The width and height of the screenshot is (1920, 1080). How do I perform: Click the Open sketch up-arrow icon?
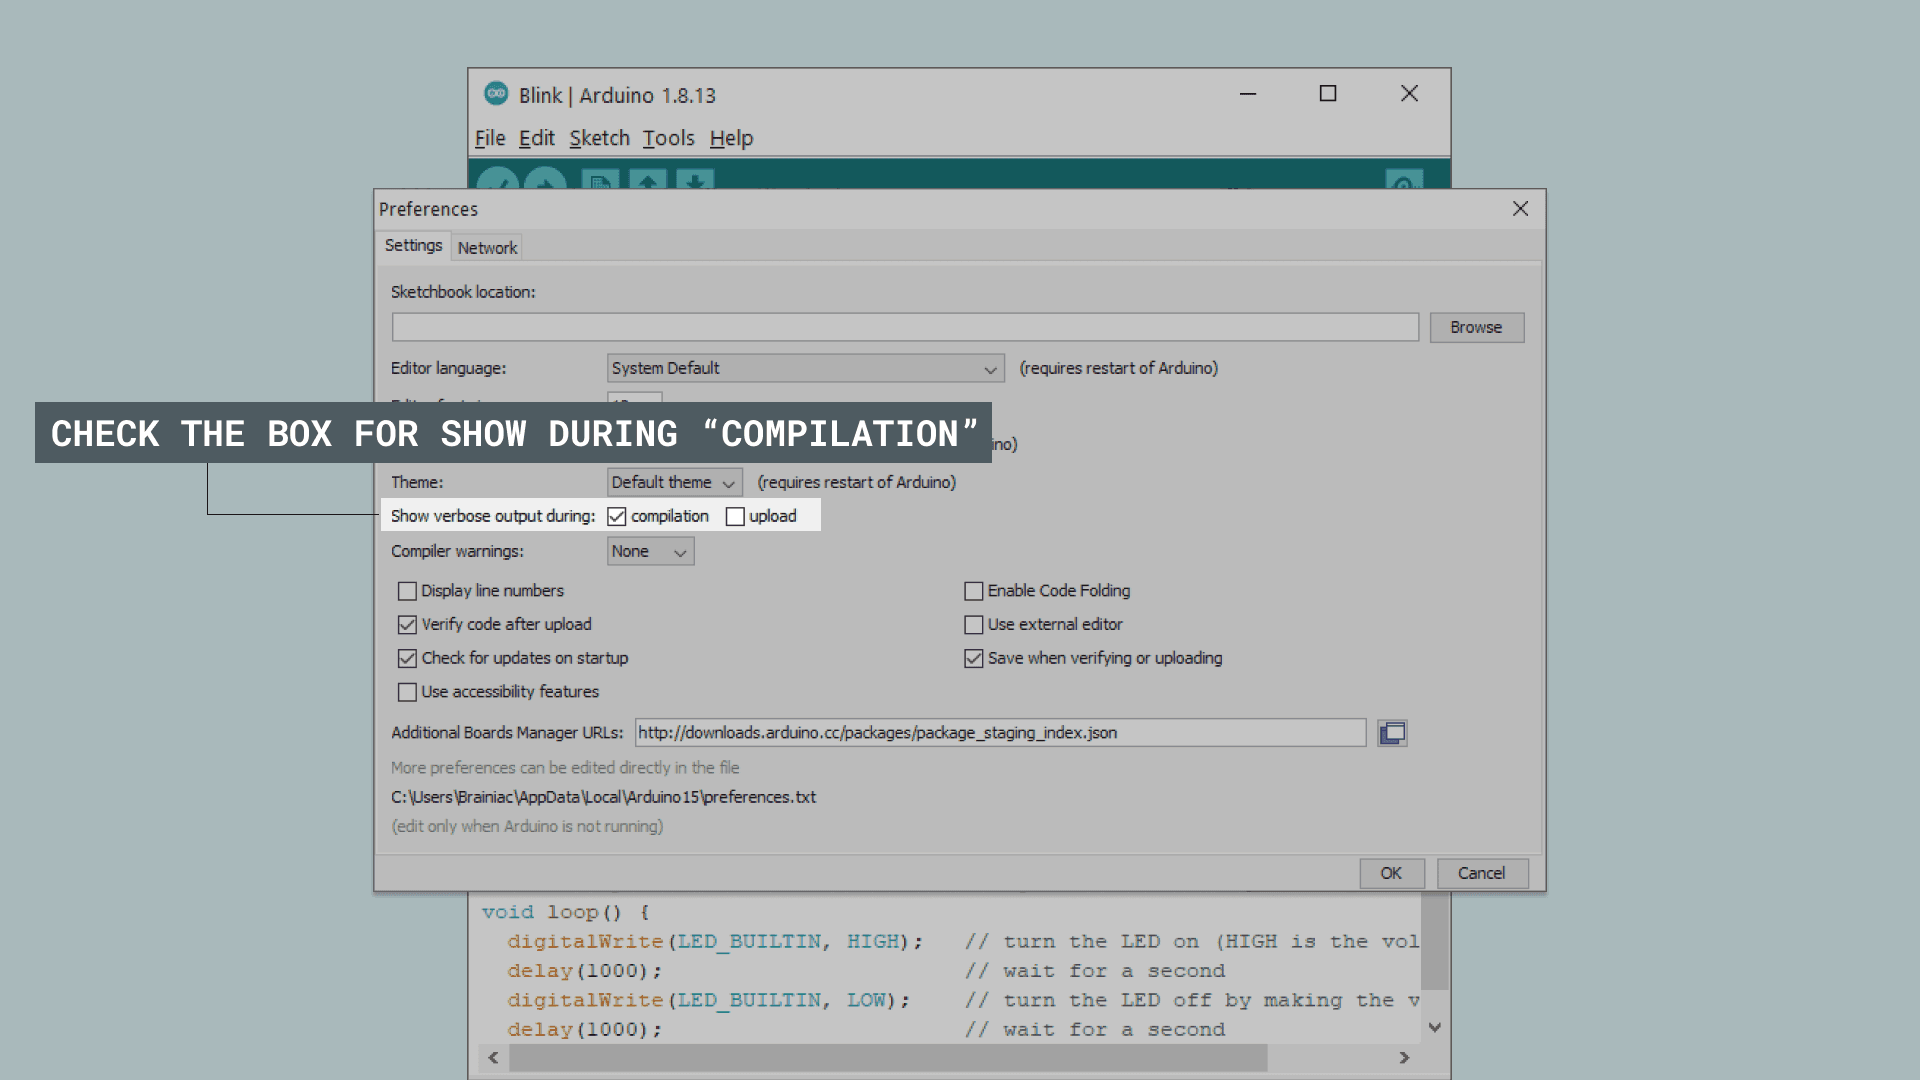click(648, 181)
